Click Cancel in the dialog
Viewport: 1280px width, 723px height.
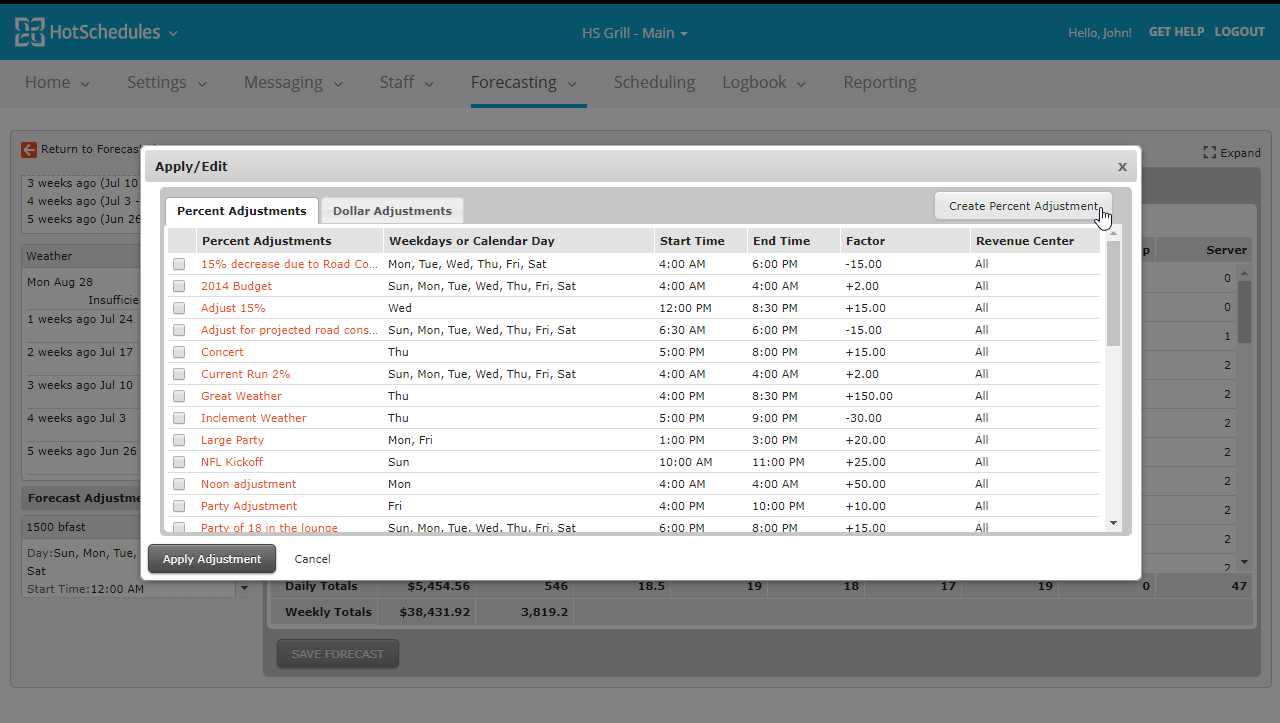pyautogui.click(x=312, y=559)
